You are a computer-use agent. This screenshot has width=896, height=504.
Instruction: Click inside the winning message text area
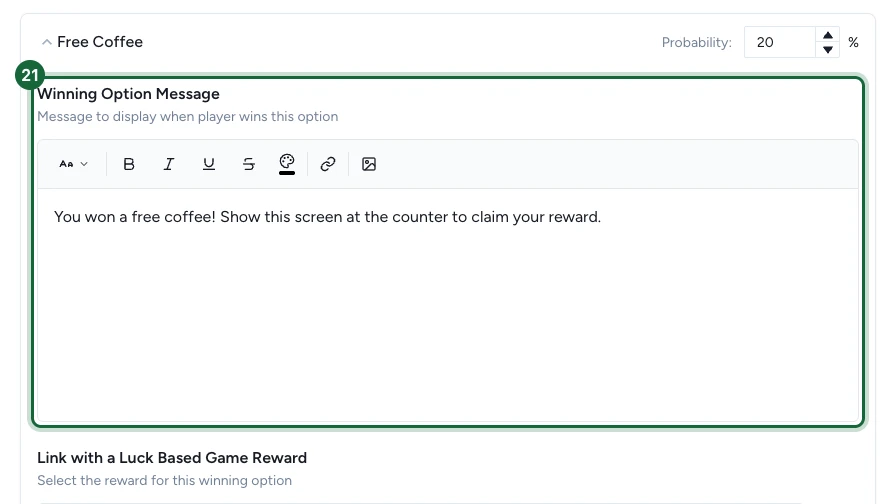[448, 305]
